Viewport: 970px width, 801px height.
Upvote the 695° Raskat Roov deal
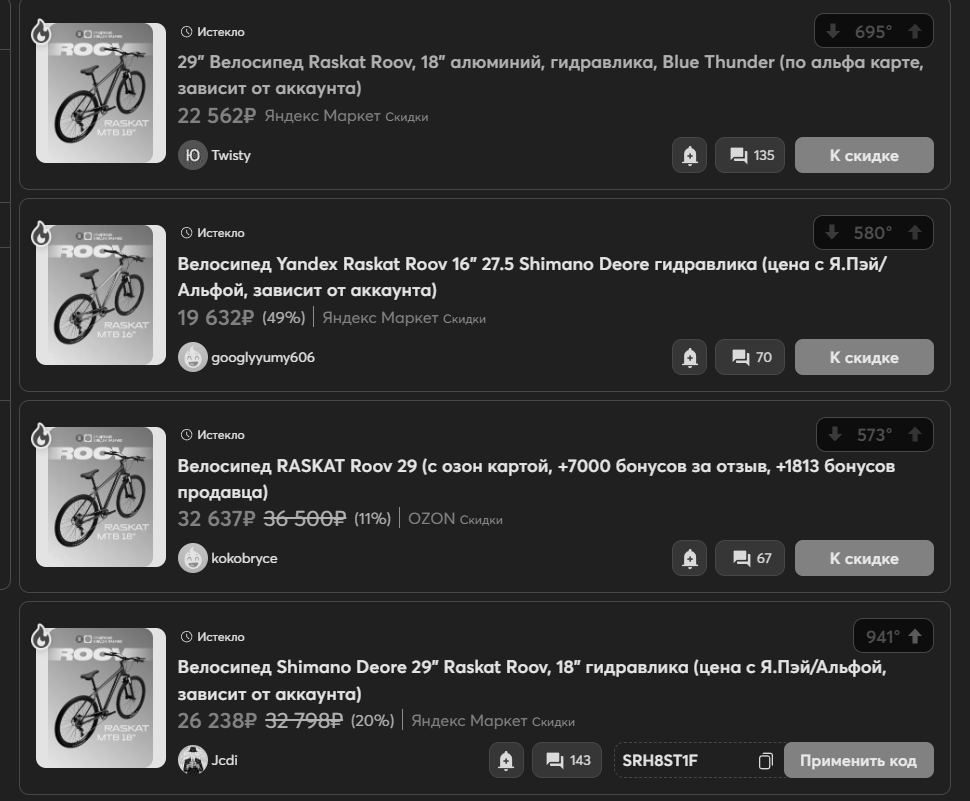tap(914, 31)
